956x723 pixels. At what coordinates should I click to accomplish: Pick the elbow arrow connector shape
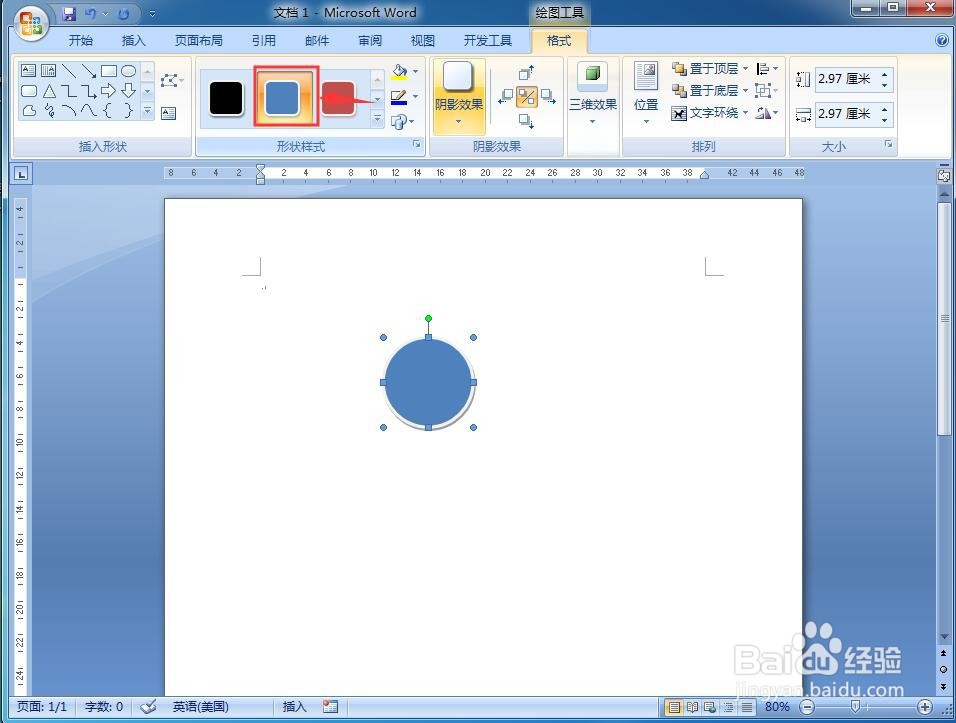tap(89, 91)
